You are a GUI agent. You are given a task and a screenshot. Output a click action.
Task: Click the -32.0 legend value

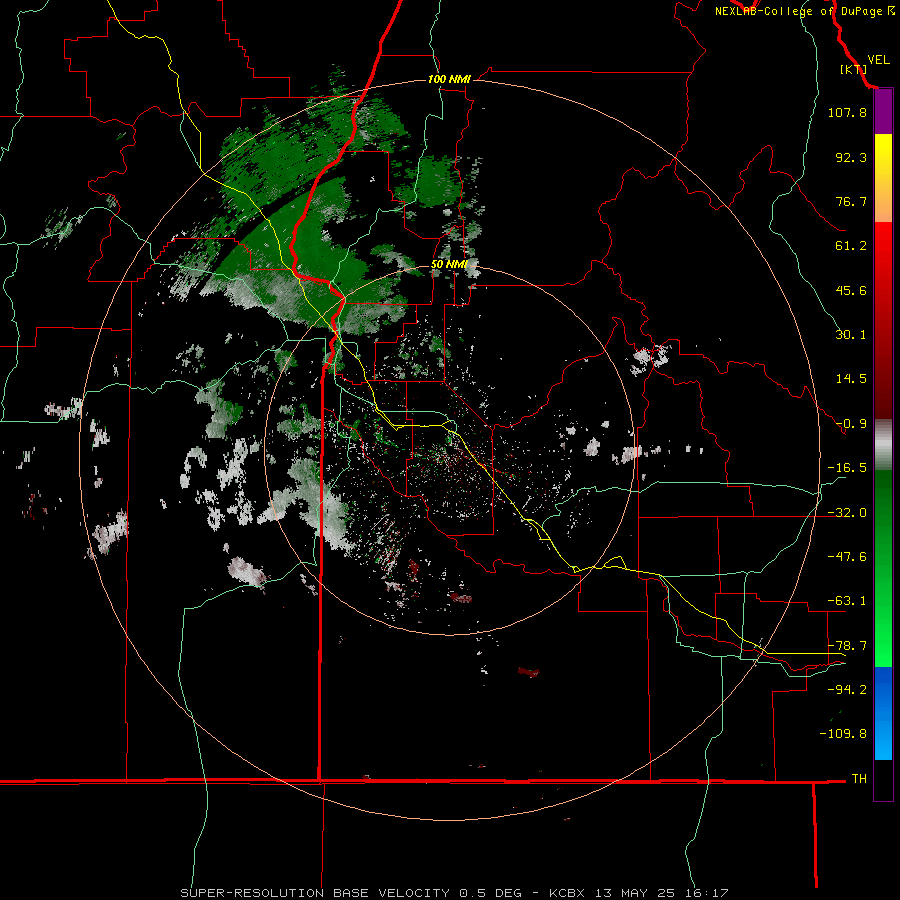pyautogui.click(x=847, y=513)
